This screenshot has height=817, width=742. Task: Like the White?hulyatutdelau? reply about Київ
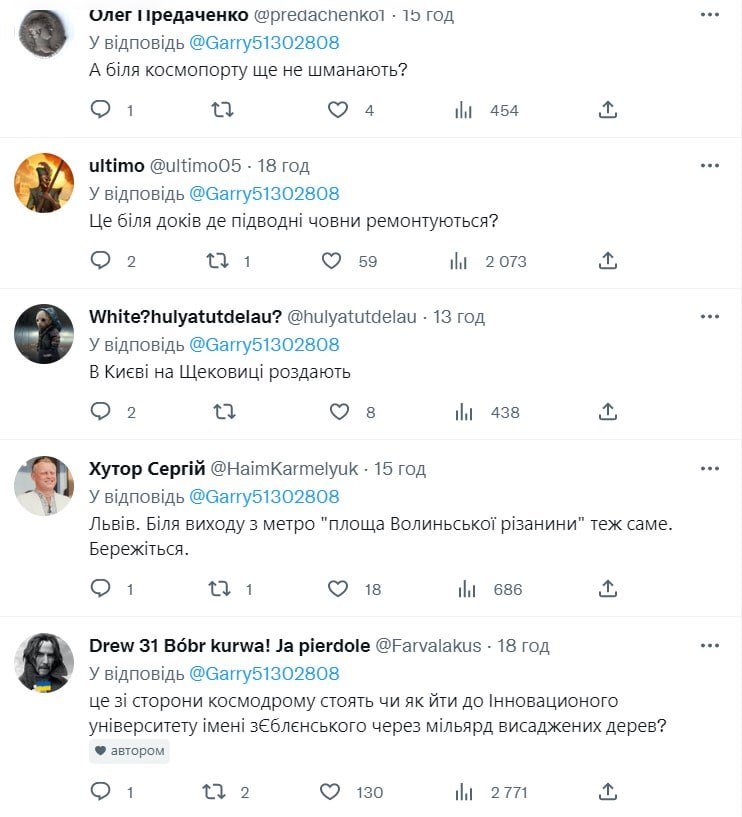coord(339,412)
